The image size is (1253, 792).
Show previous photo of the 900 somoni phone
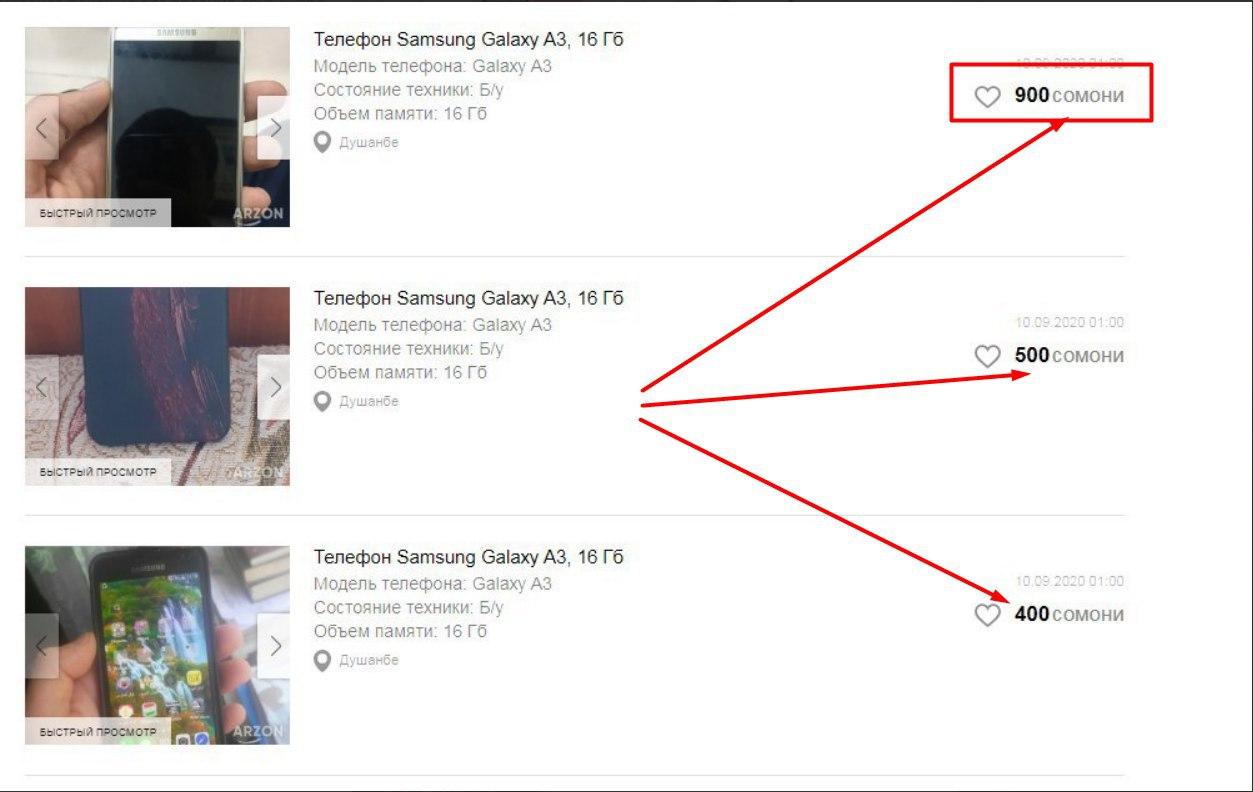click(x=42, y=128)
